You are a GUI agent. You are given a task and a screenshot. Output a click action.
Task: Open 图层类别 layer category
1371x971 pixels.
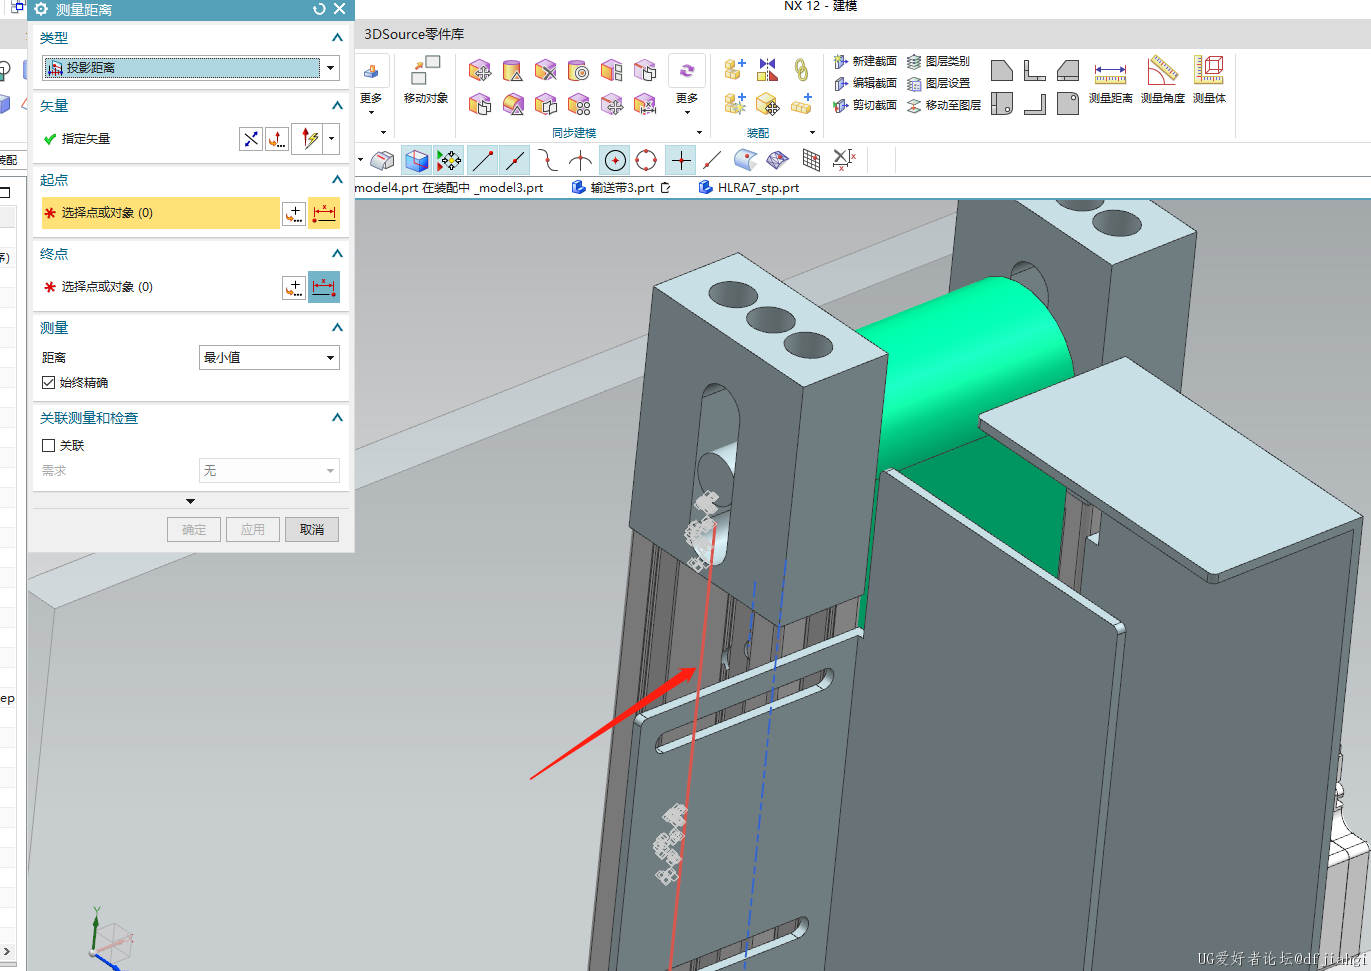pyautogui.click(x=938, y=61)
